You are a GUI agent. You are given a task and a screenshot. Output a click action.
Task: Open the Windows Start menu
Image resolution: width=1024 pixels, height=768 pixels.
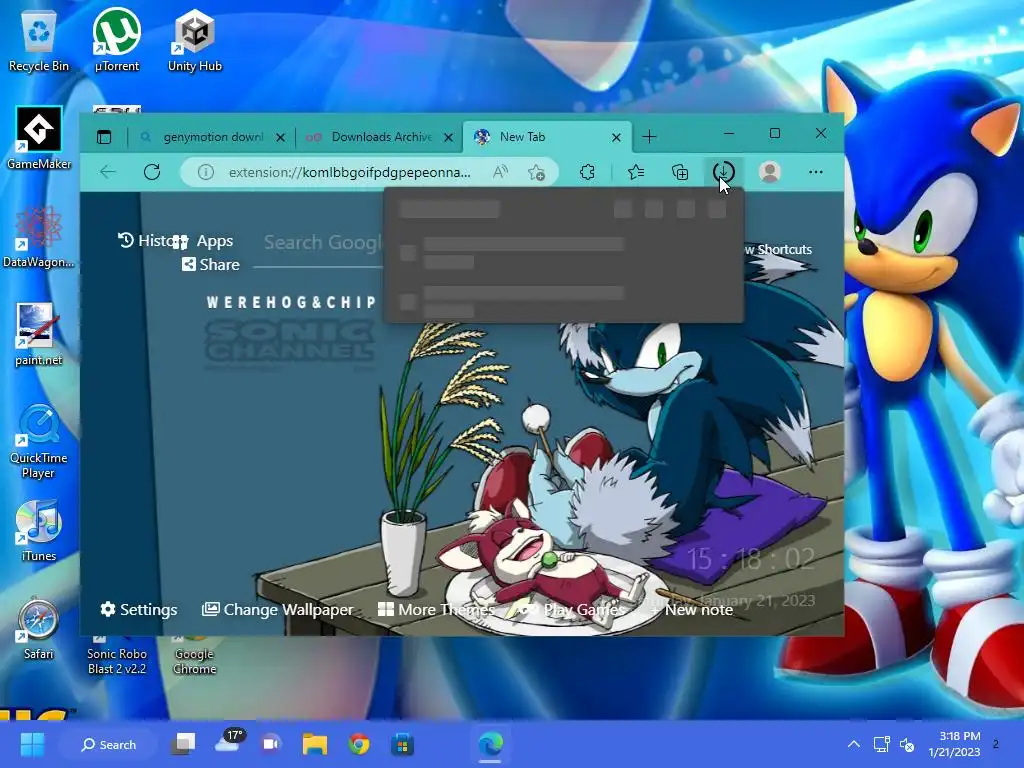[x=32, y=744]
